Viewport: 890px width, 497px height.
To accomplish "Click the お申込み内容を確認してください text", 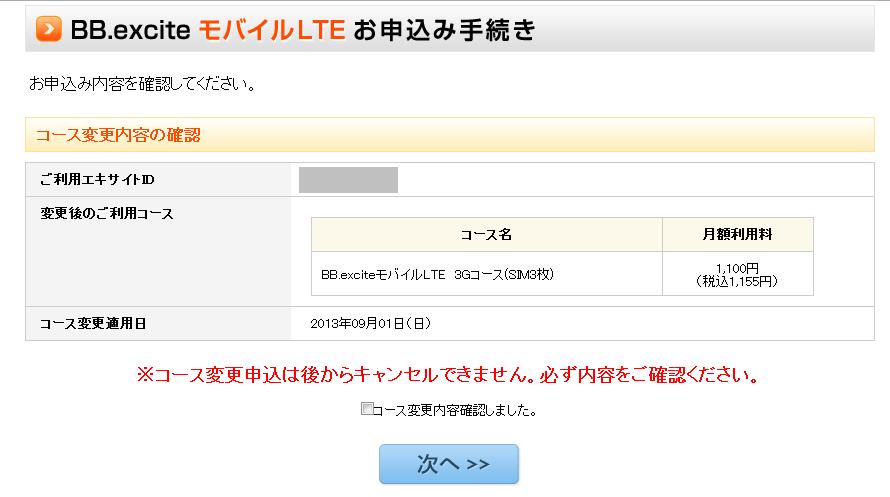I will point(142,84).
